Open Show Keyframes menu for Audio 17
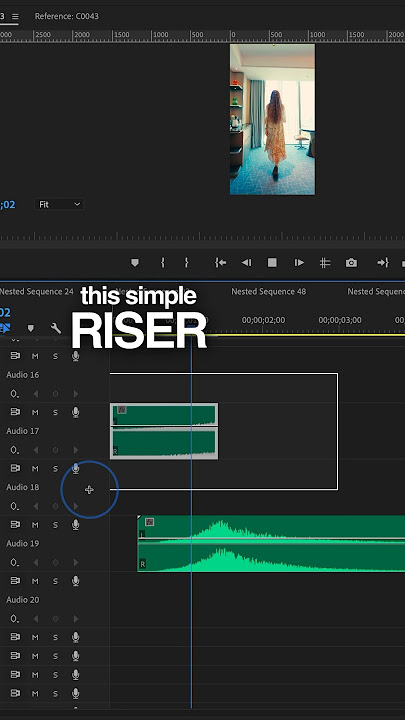 (x=15, y=450)
